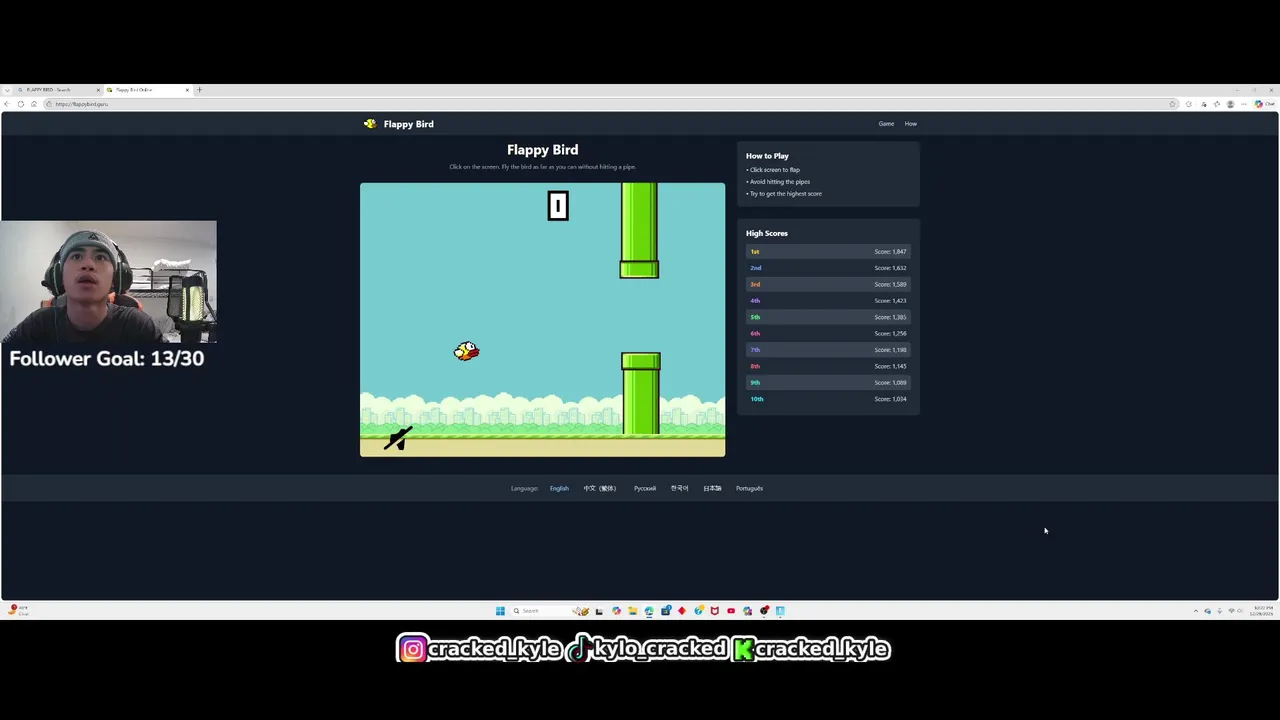Open File Explorer from the taskbar
Viewport: 1280px width, 720px height.
coord(632,611)
